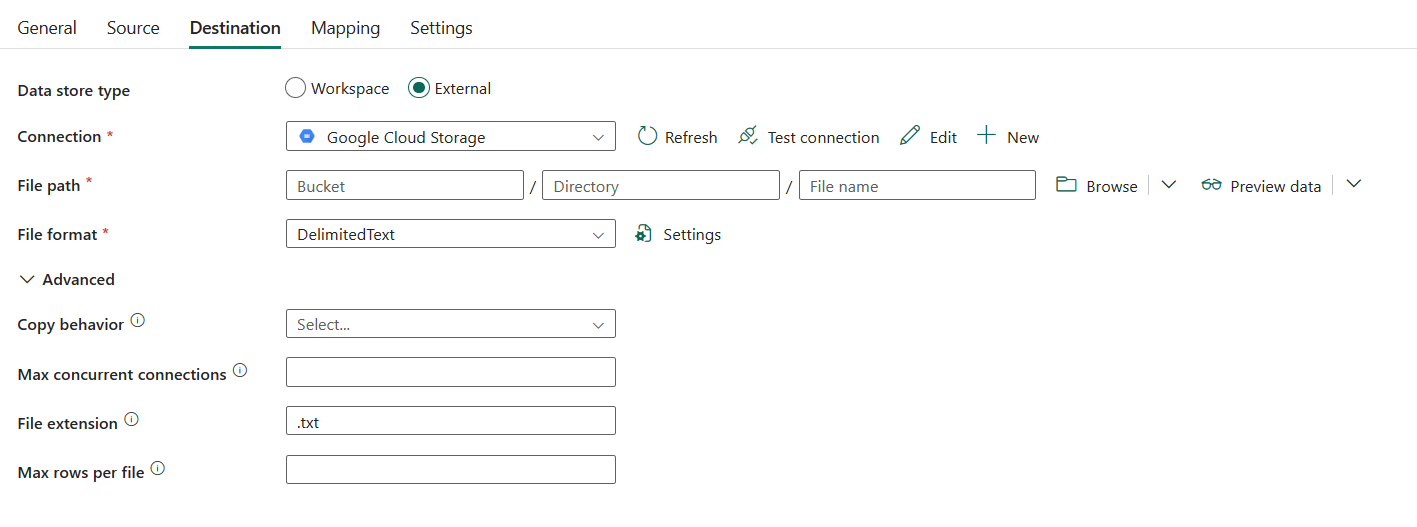The image size is (1417, 527).
Task: Click the New plus icon
Action: [986, 136]
